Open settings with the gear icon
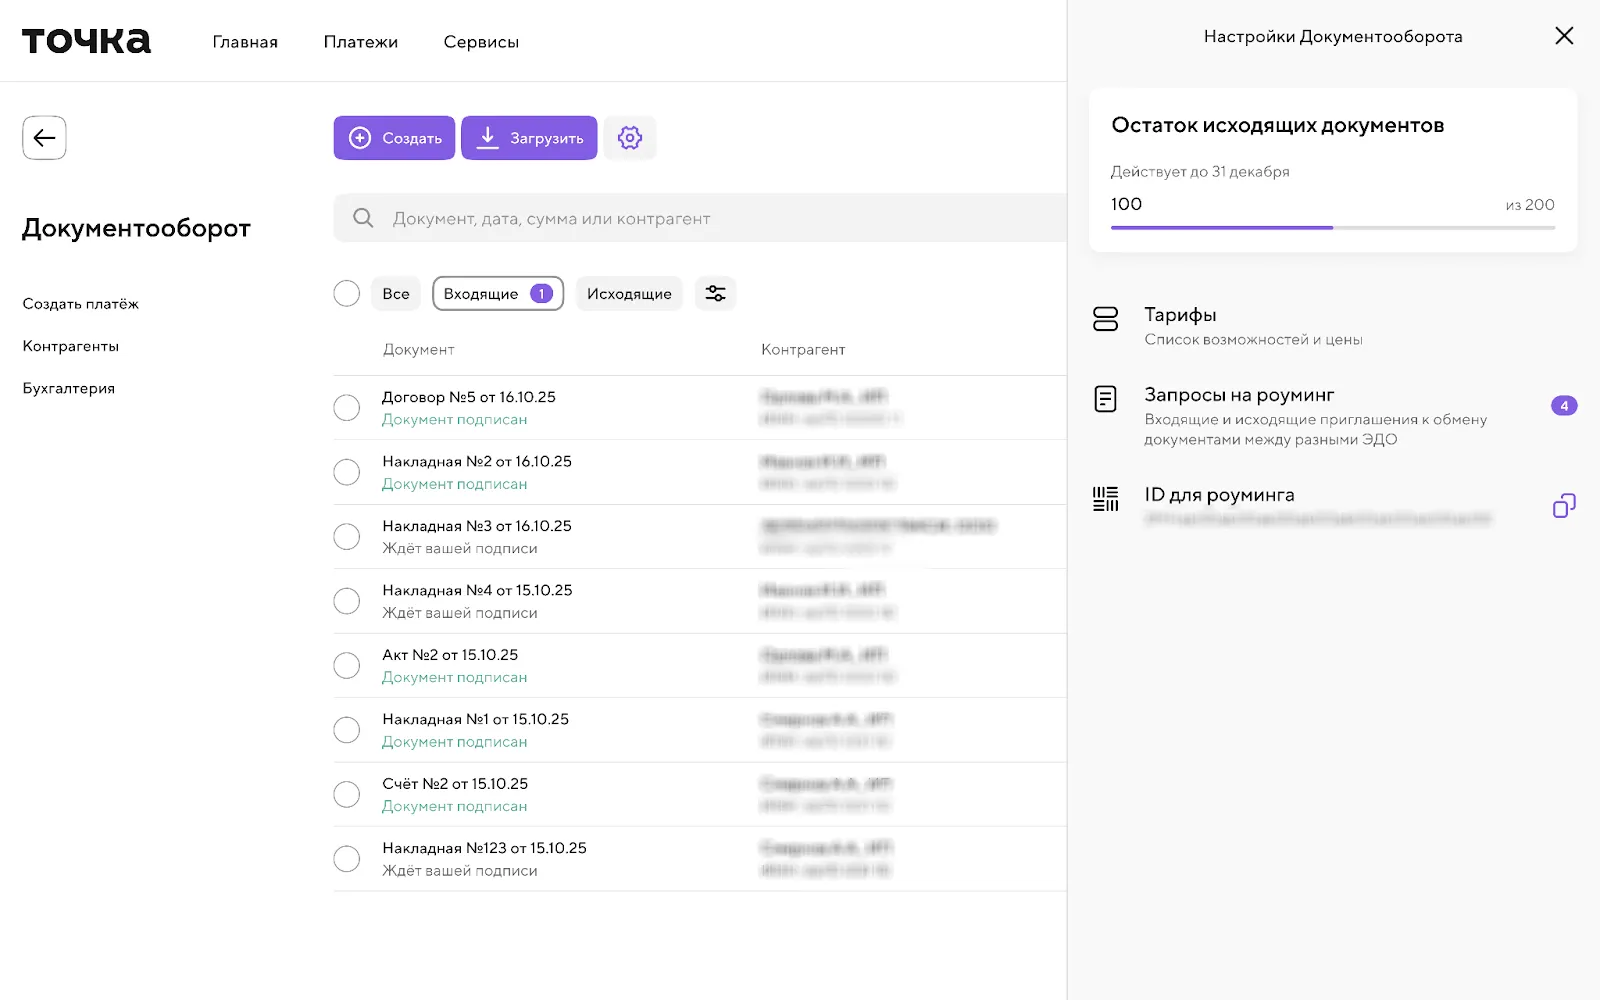1600x1000 pixels. (629, 138)
